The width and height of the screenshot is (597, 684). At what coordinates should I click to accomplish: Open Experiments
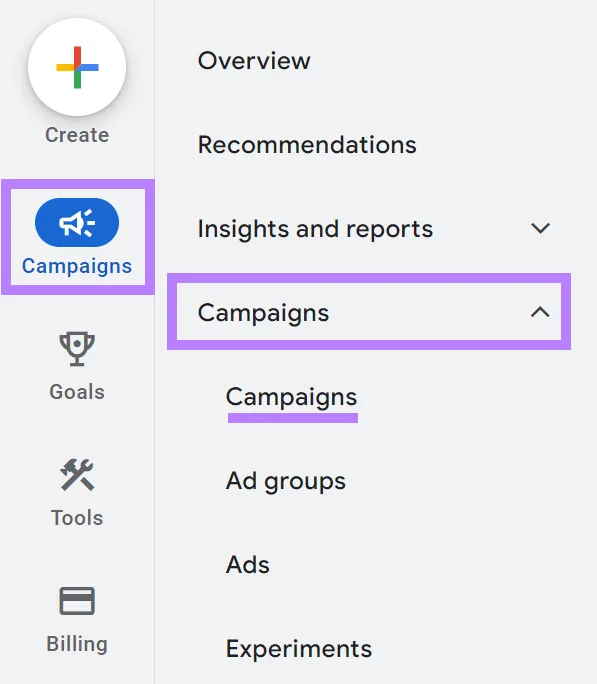pyautogui.click(x=299, y=649)
